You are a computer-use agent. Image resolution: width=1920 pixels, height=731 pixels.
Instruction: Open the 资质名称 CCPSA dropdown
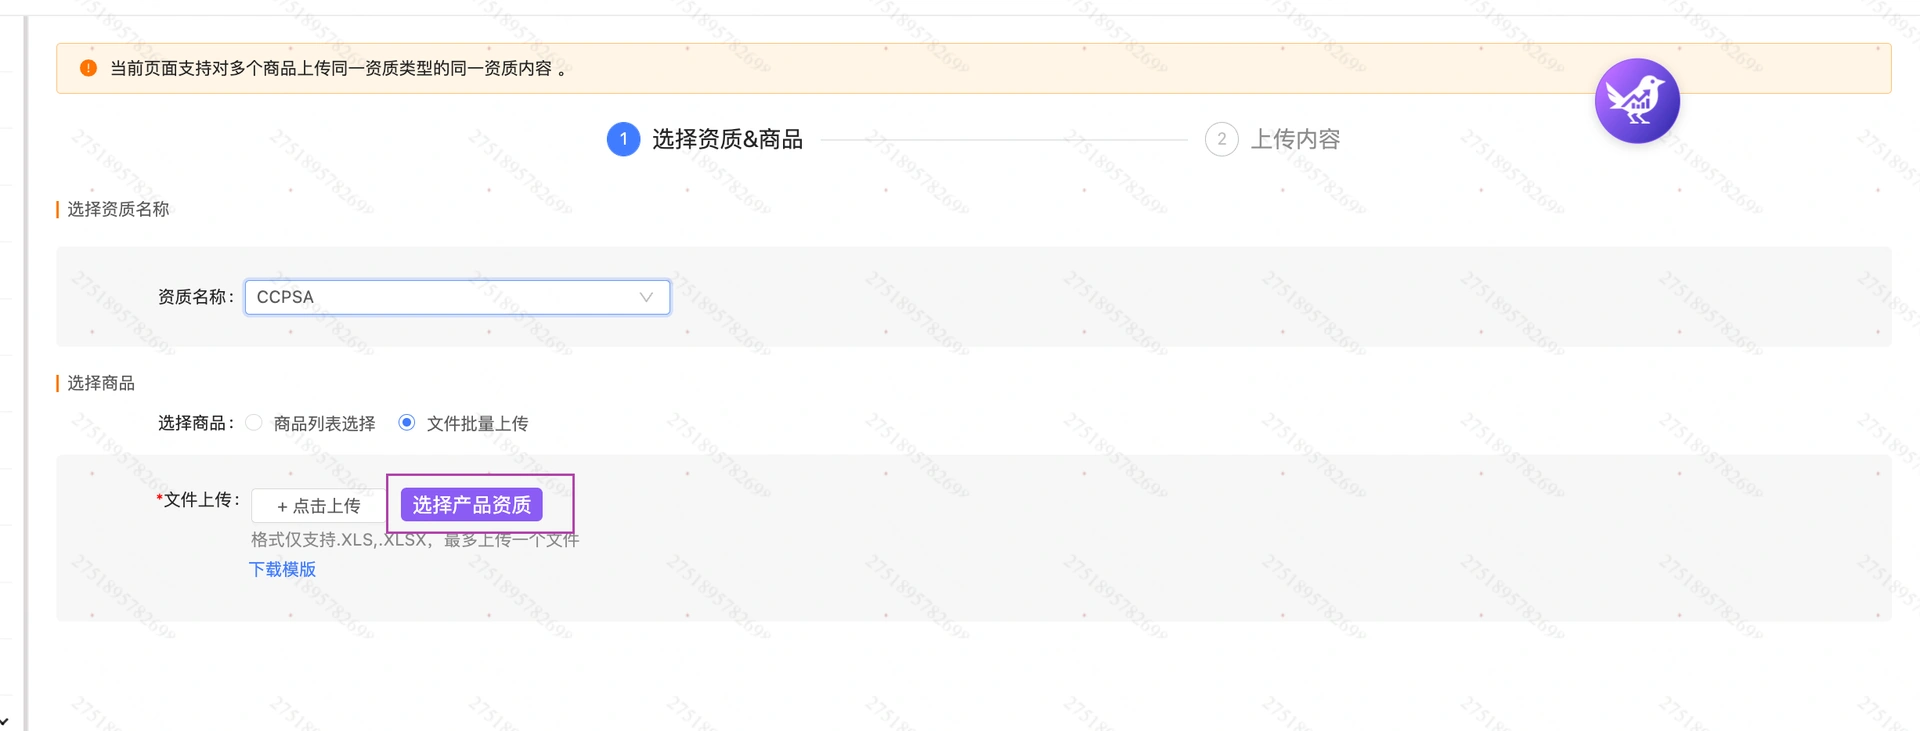click(457, 297)
